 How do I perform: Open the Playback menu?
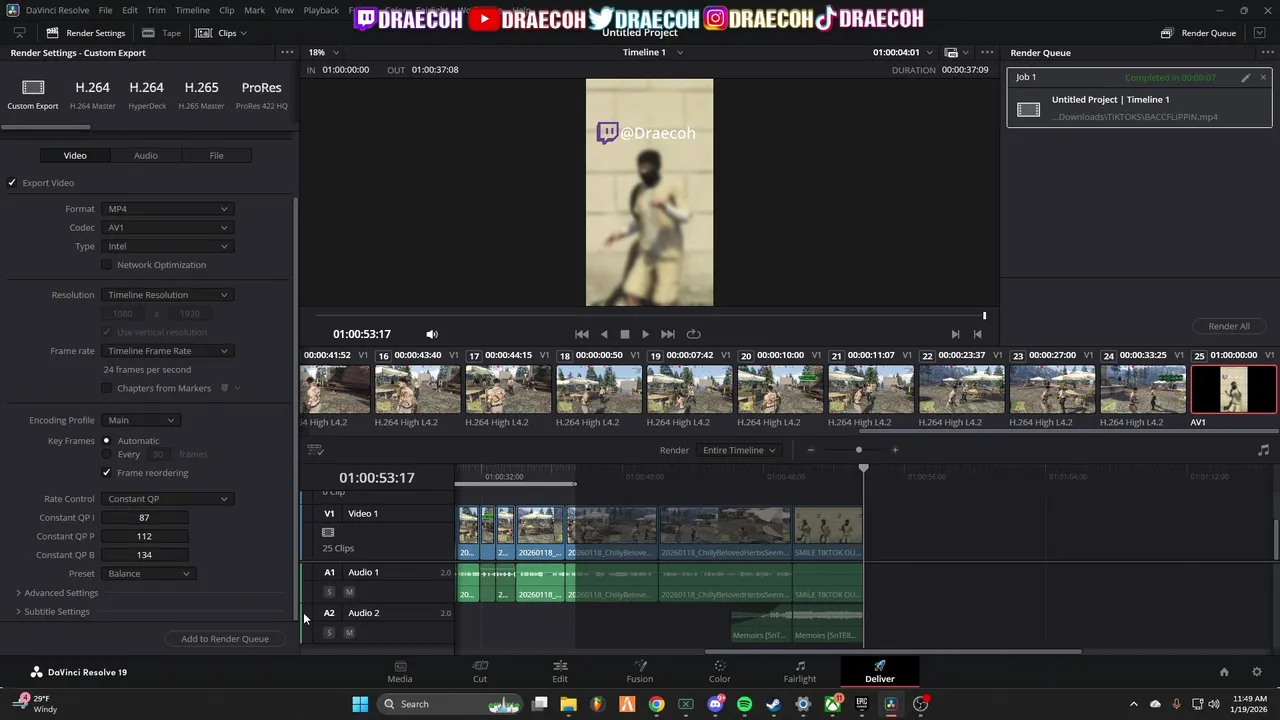click(321, 10)
